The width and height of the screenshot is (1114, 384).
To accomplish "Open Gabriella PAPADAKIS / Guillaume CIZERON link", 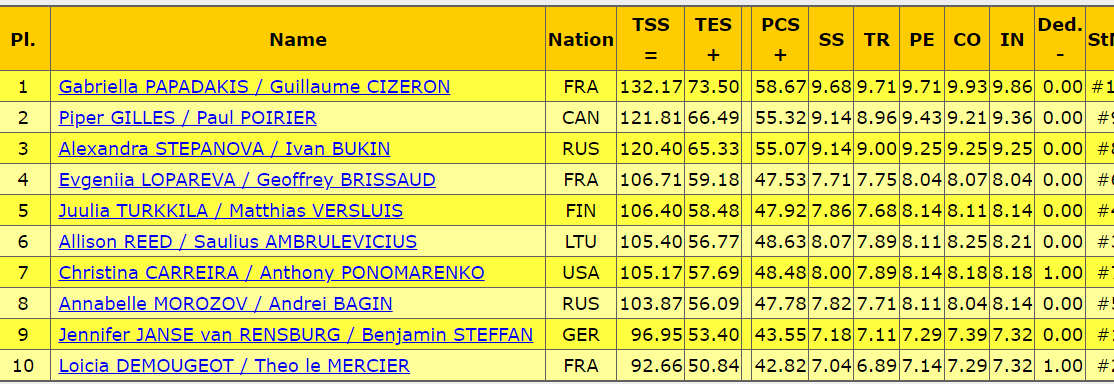I will [254, 87].
